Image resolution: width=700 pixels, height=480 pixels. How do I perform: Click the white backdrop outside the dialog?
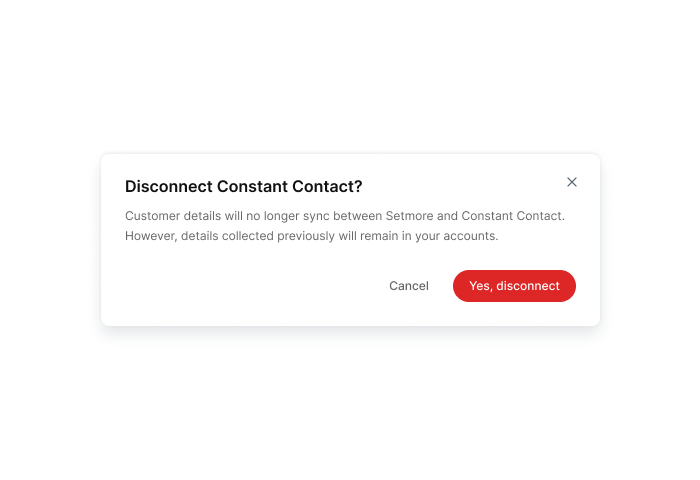(350, 402)
